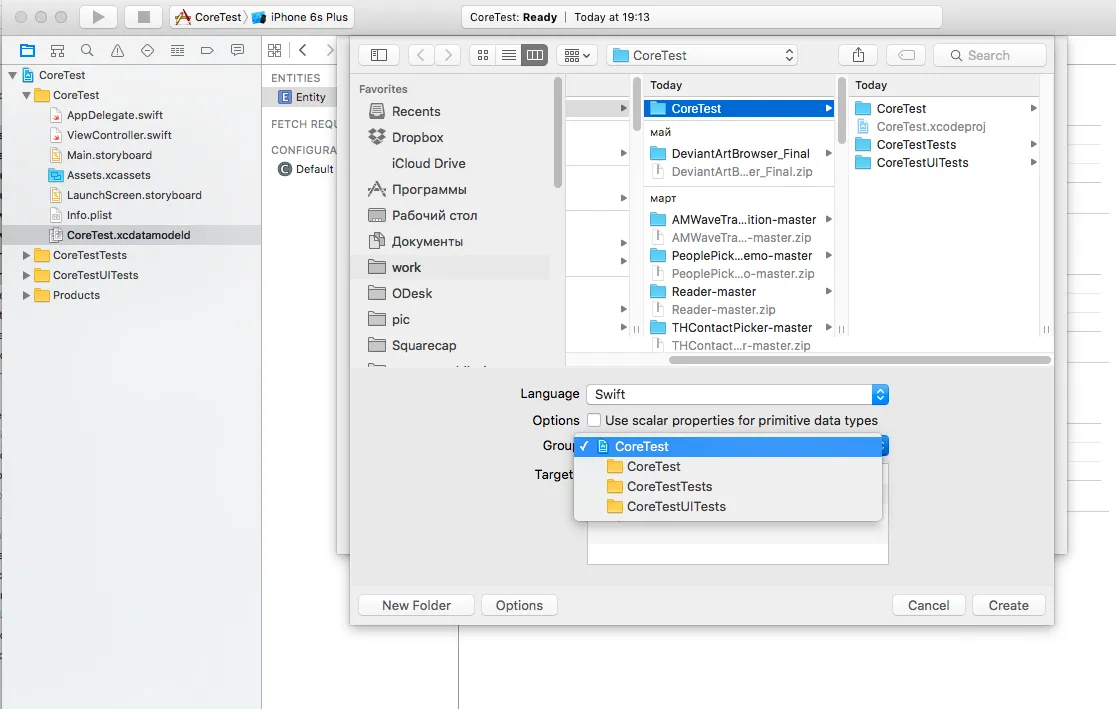
Task: Expand the CoreTestUITests group
Action: pos(26,275)
